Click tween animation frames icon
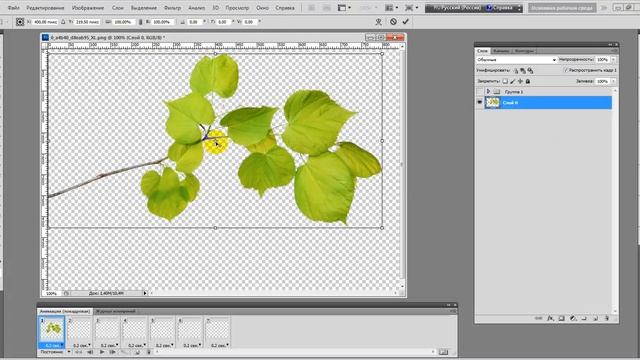Image resolution: width=640 pixels, height=360 pixels. [124, 352]
